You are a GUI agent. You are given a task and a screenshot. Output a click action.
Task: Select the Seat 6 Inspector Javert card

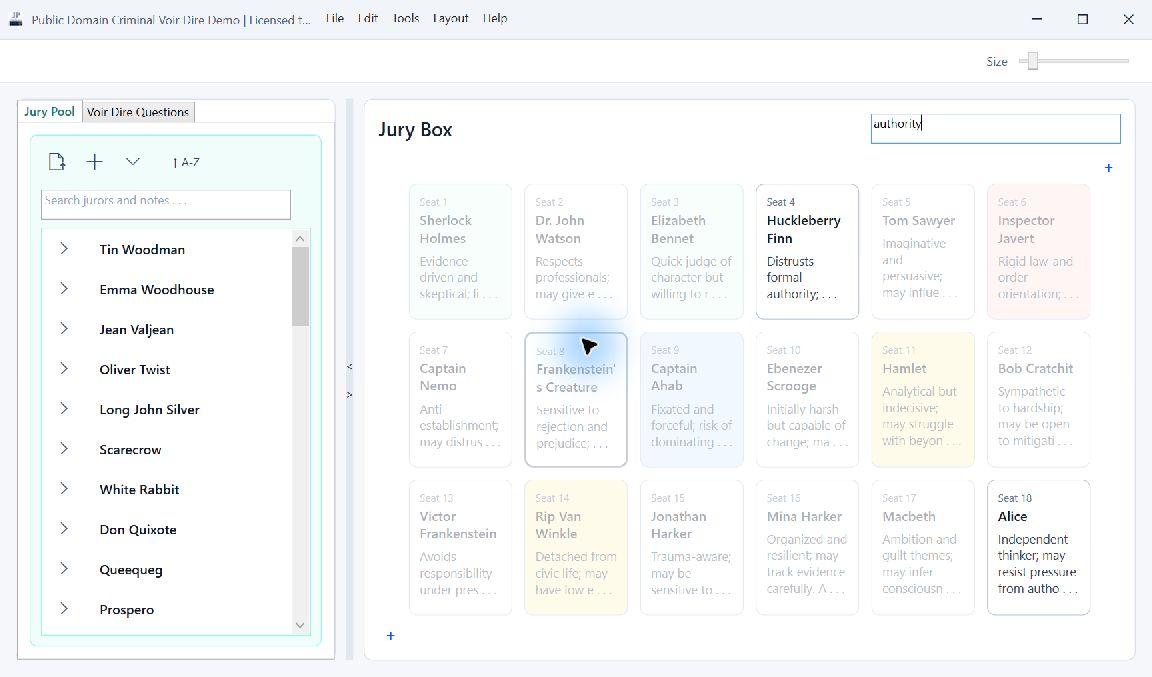pos(1038,251)
